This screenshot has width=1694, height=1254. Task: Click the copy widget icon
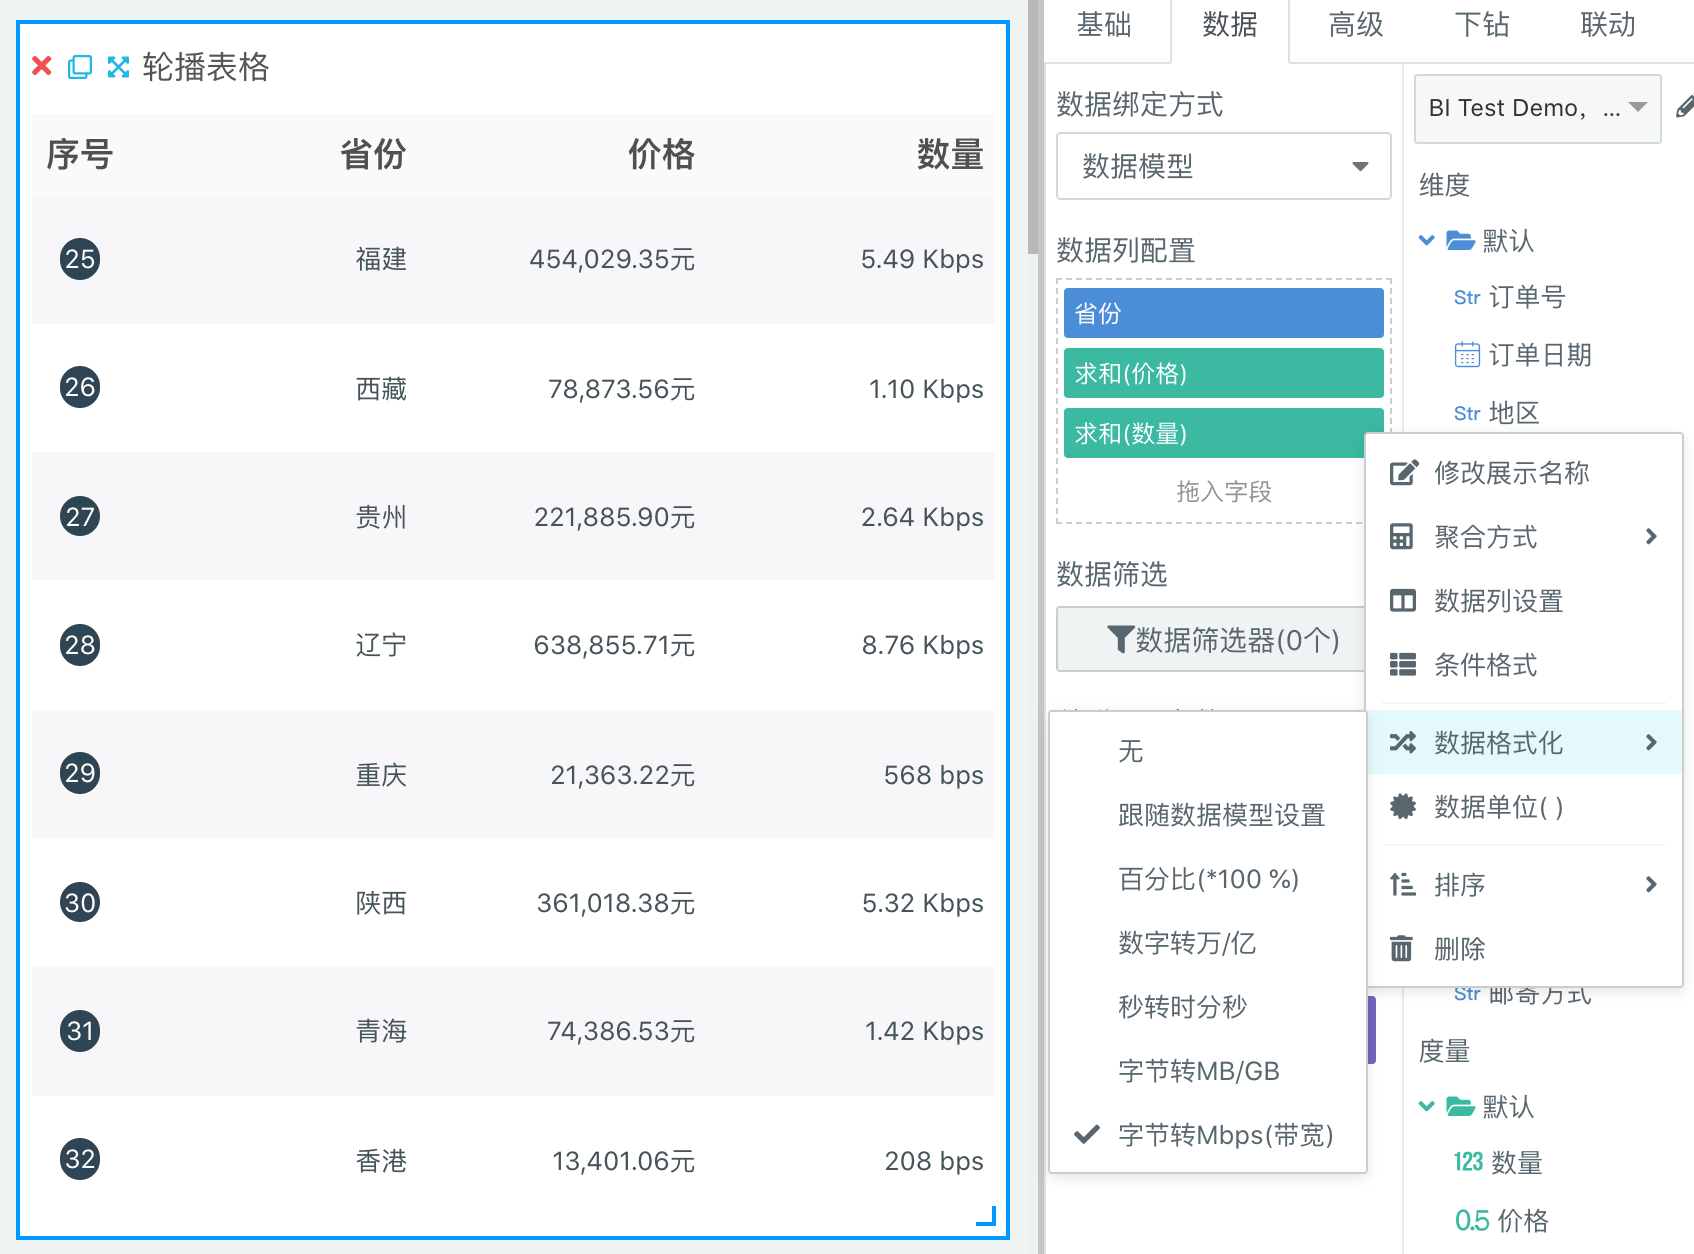click(x=80, y=67)
